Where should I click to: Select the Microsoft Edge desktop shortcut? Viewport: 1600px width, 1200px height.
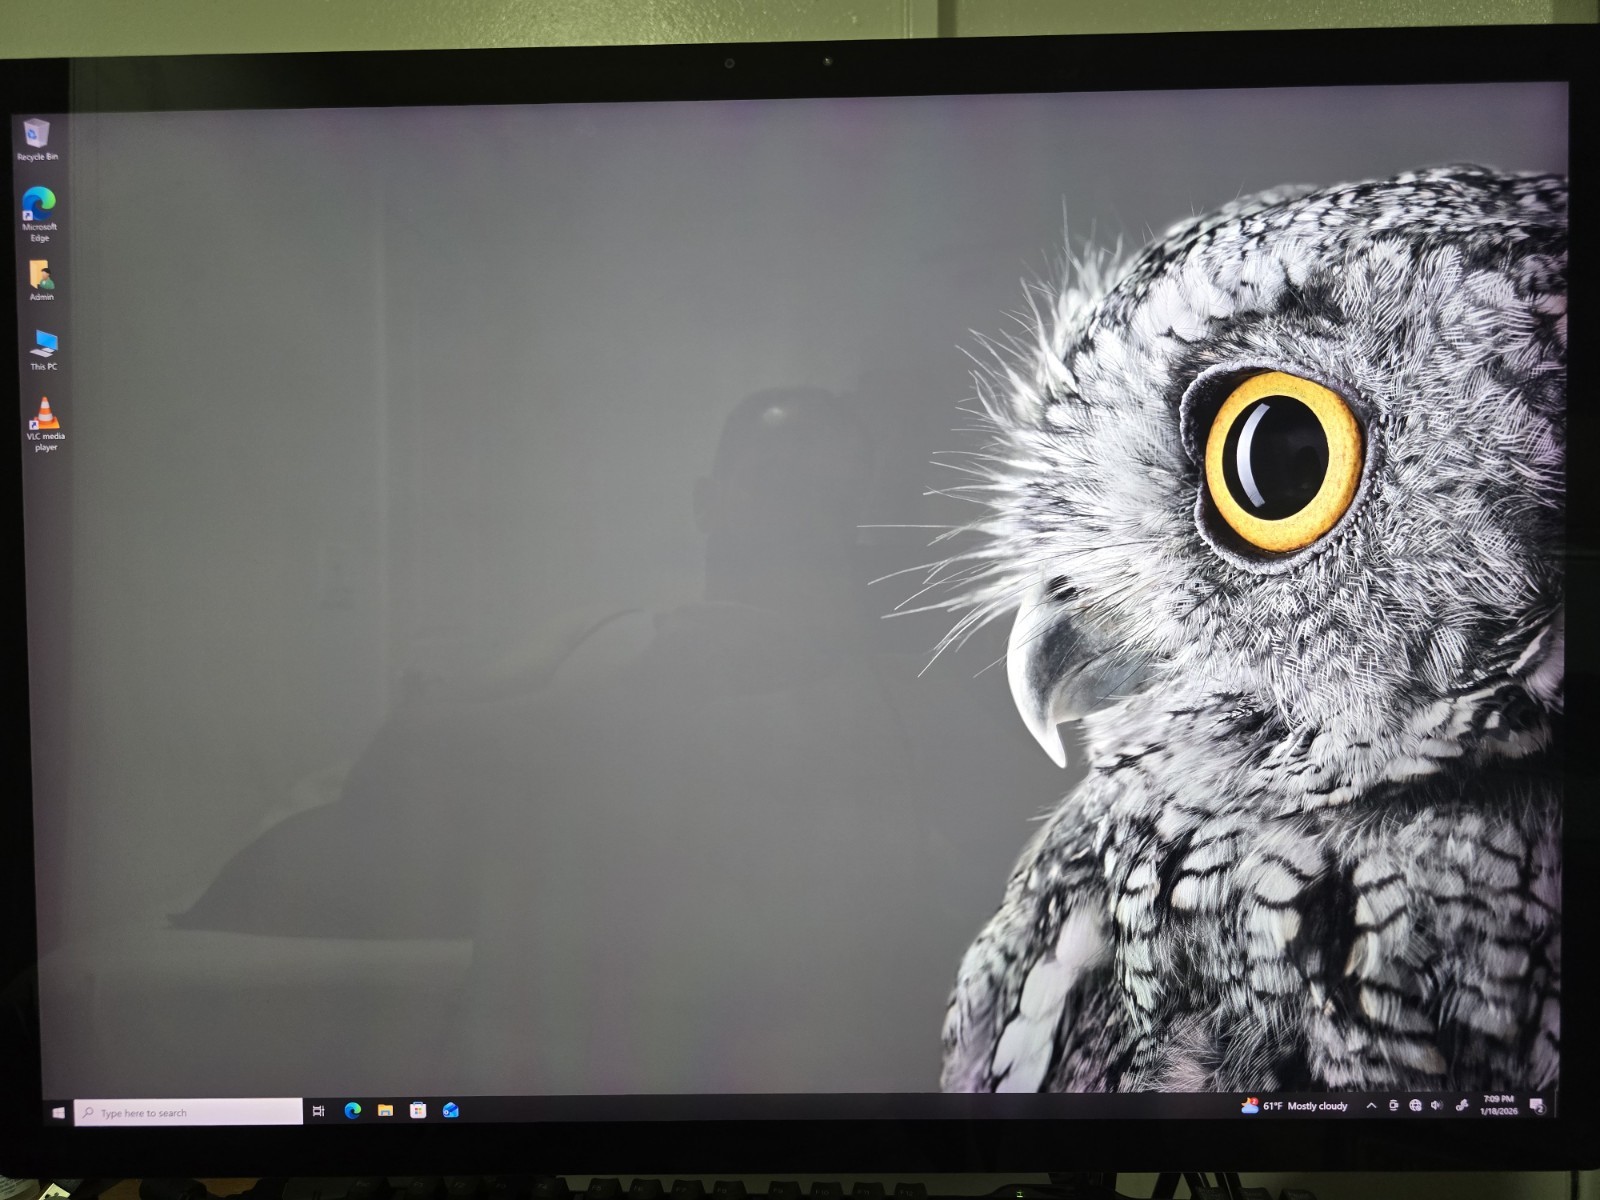(39, 210)
